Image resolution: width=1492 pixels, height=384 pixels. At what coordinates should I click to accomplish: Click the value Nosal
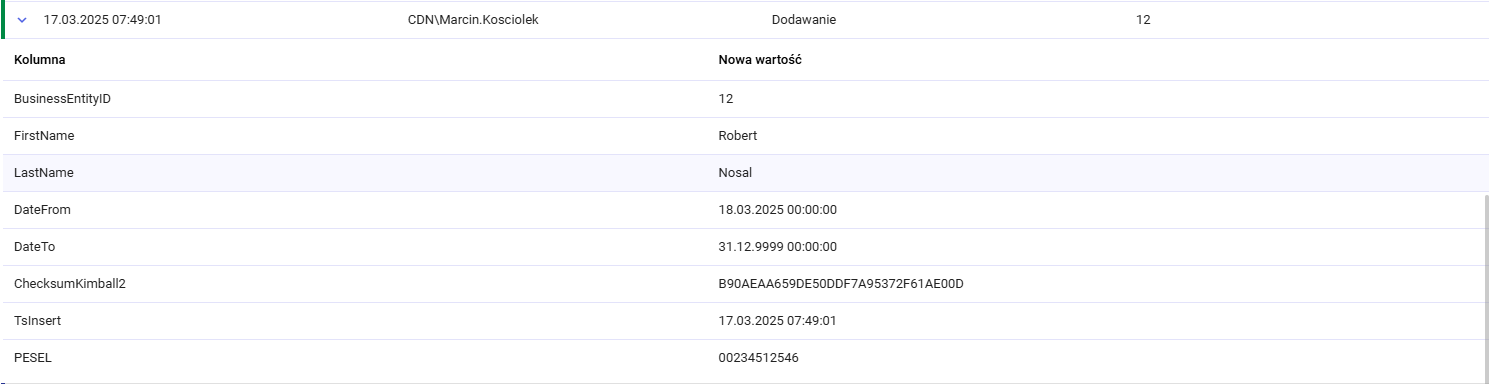(735, 173)
